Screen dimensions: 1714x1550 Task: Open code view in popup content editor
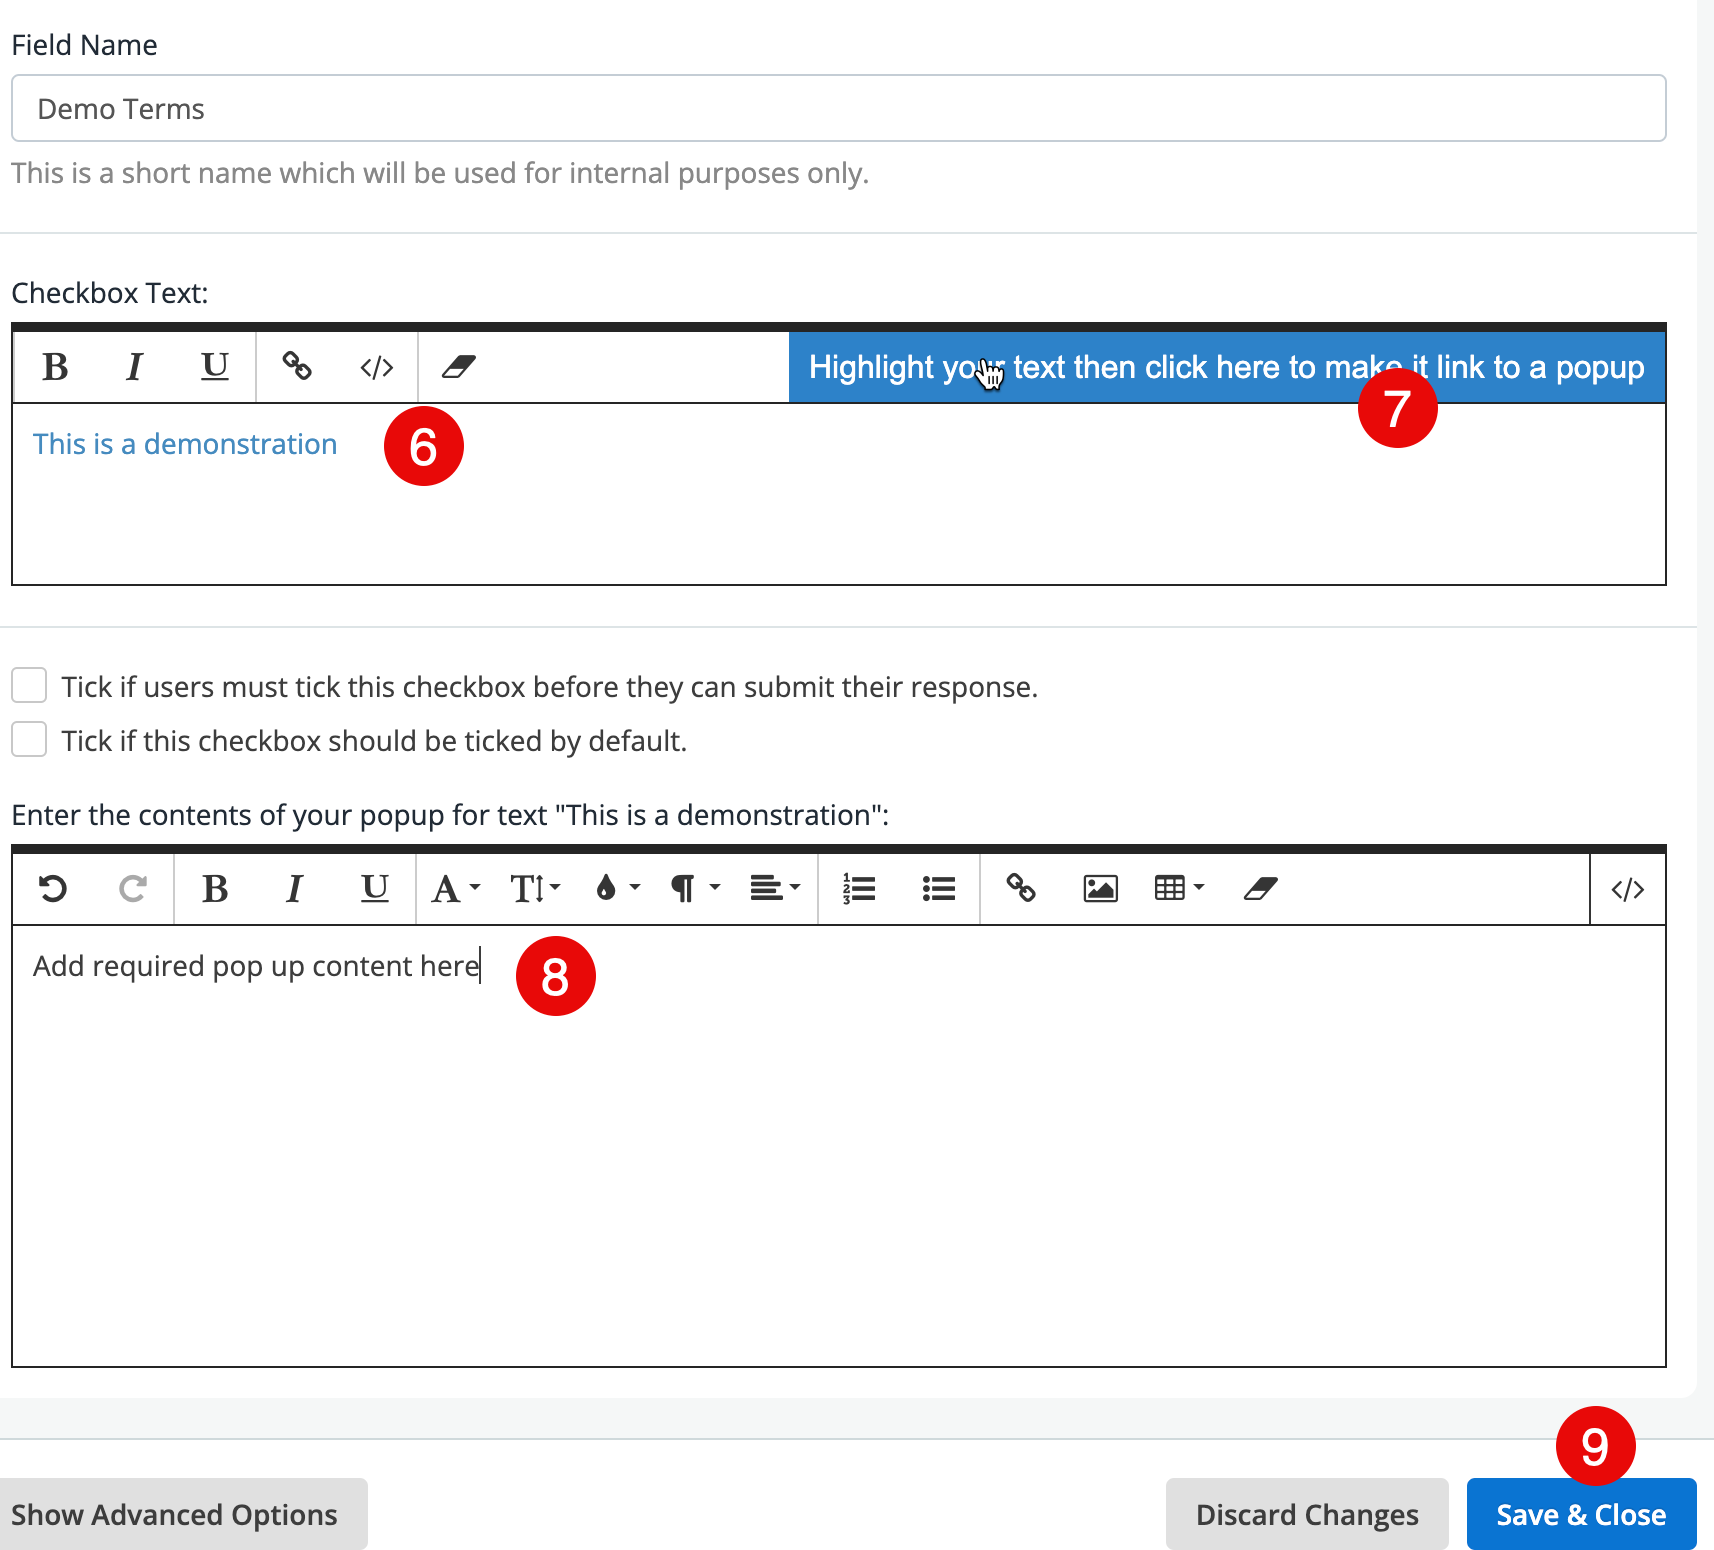pos(1628,888)
